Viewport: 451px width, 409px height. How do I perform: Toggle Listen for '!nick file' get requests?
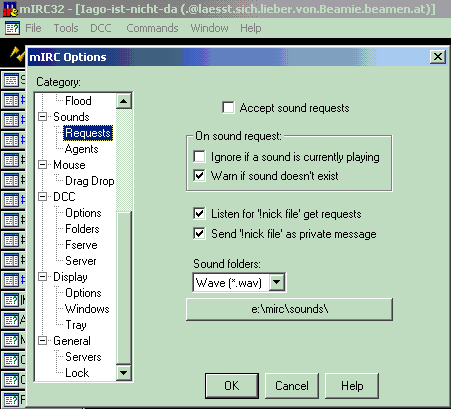coord(199,214)
